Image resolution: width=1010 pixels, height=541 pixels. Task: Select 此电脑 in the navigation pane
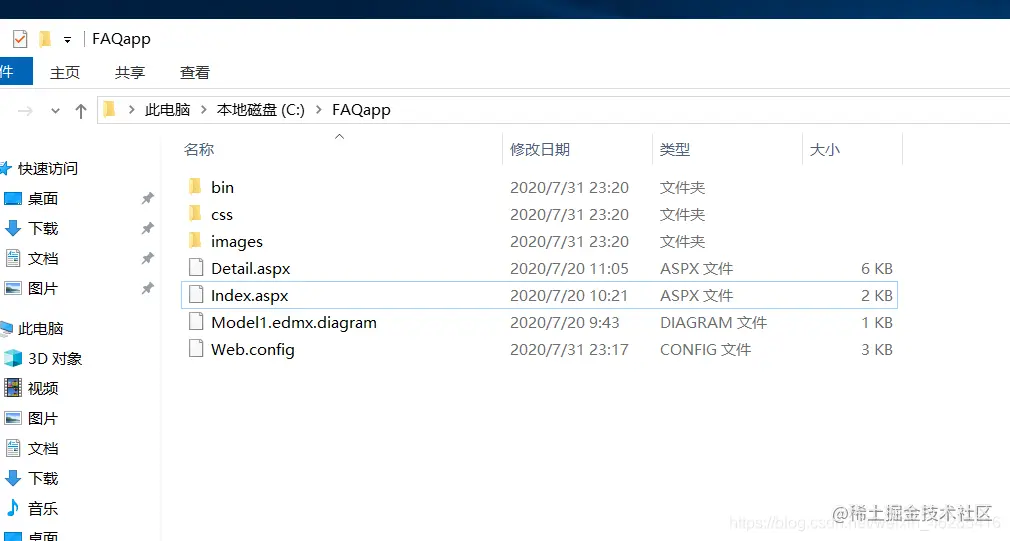[40, 328]
